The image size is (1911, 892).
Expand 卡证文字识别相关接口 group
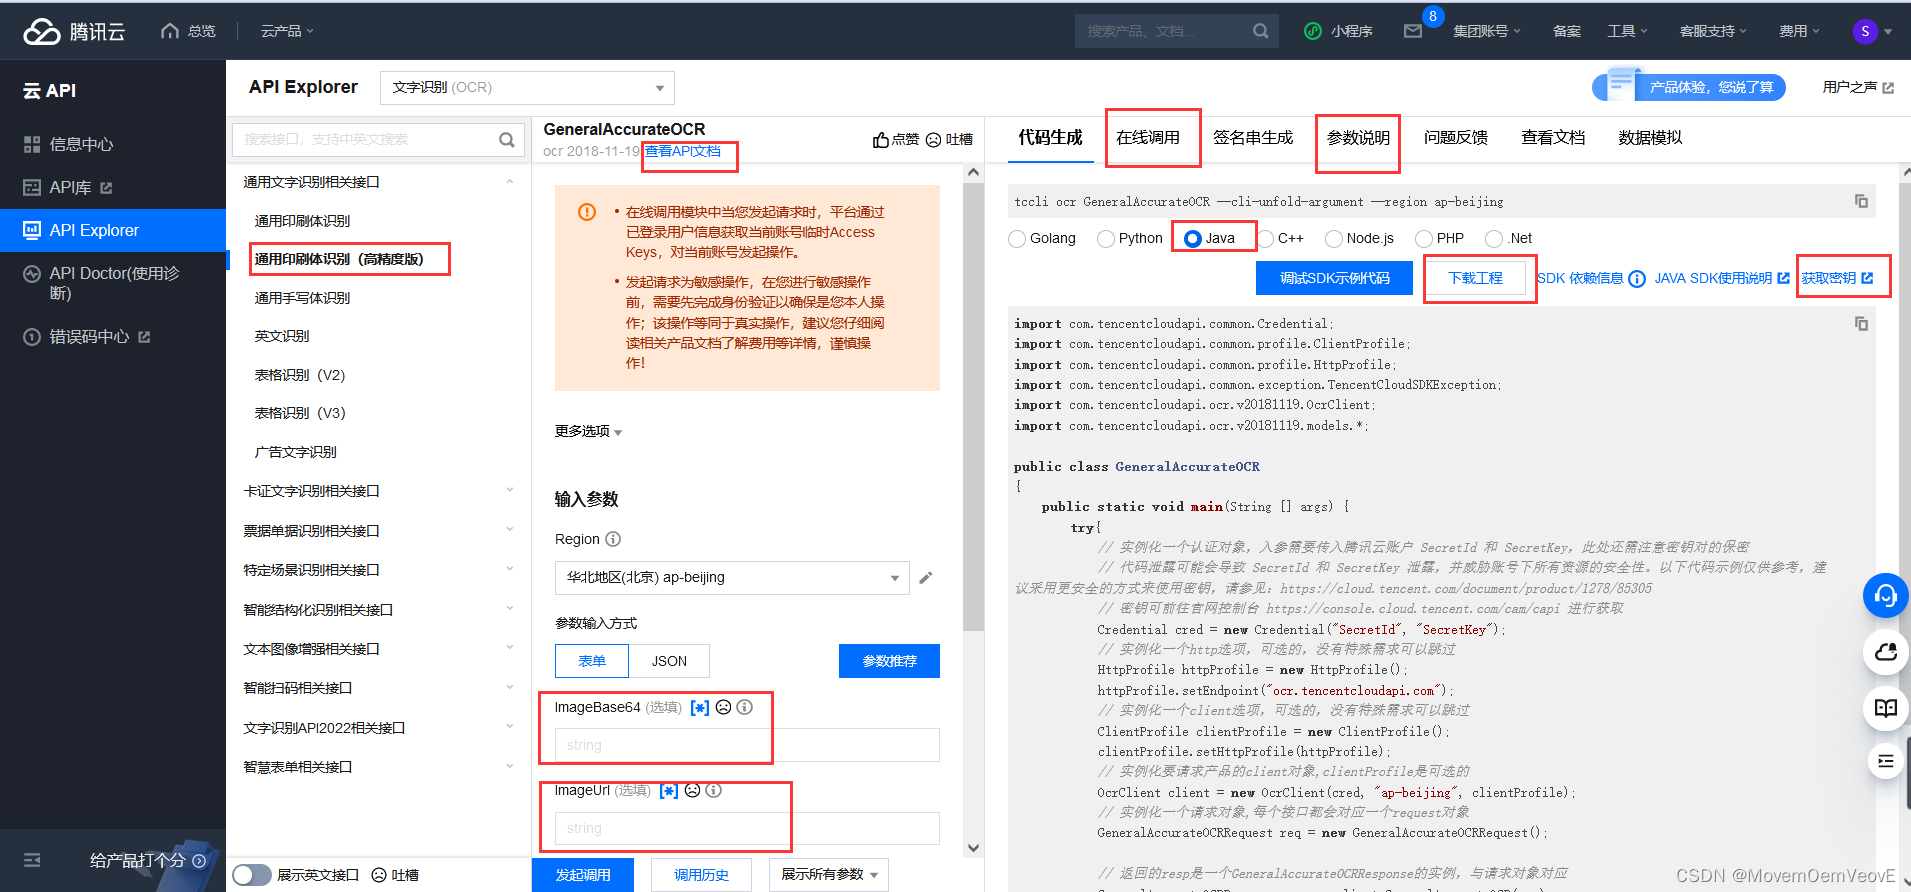(x=378, y=491)
